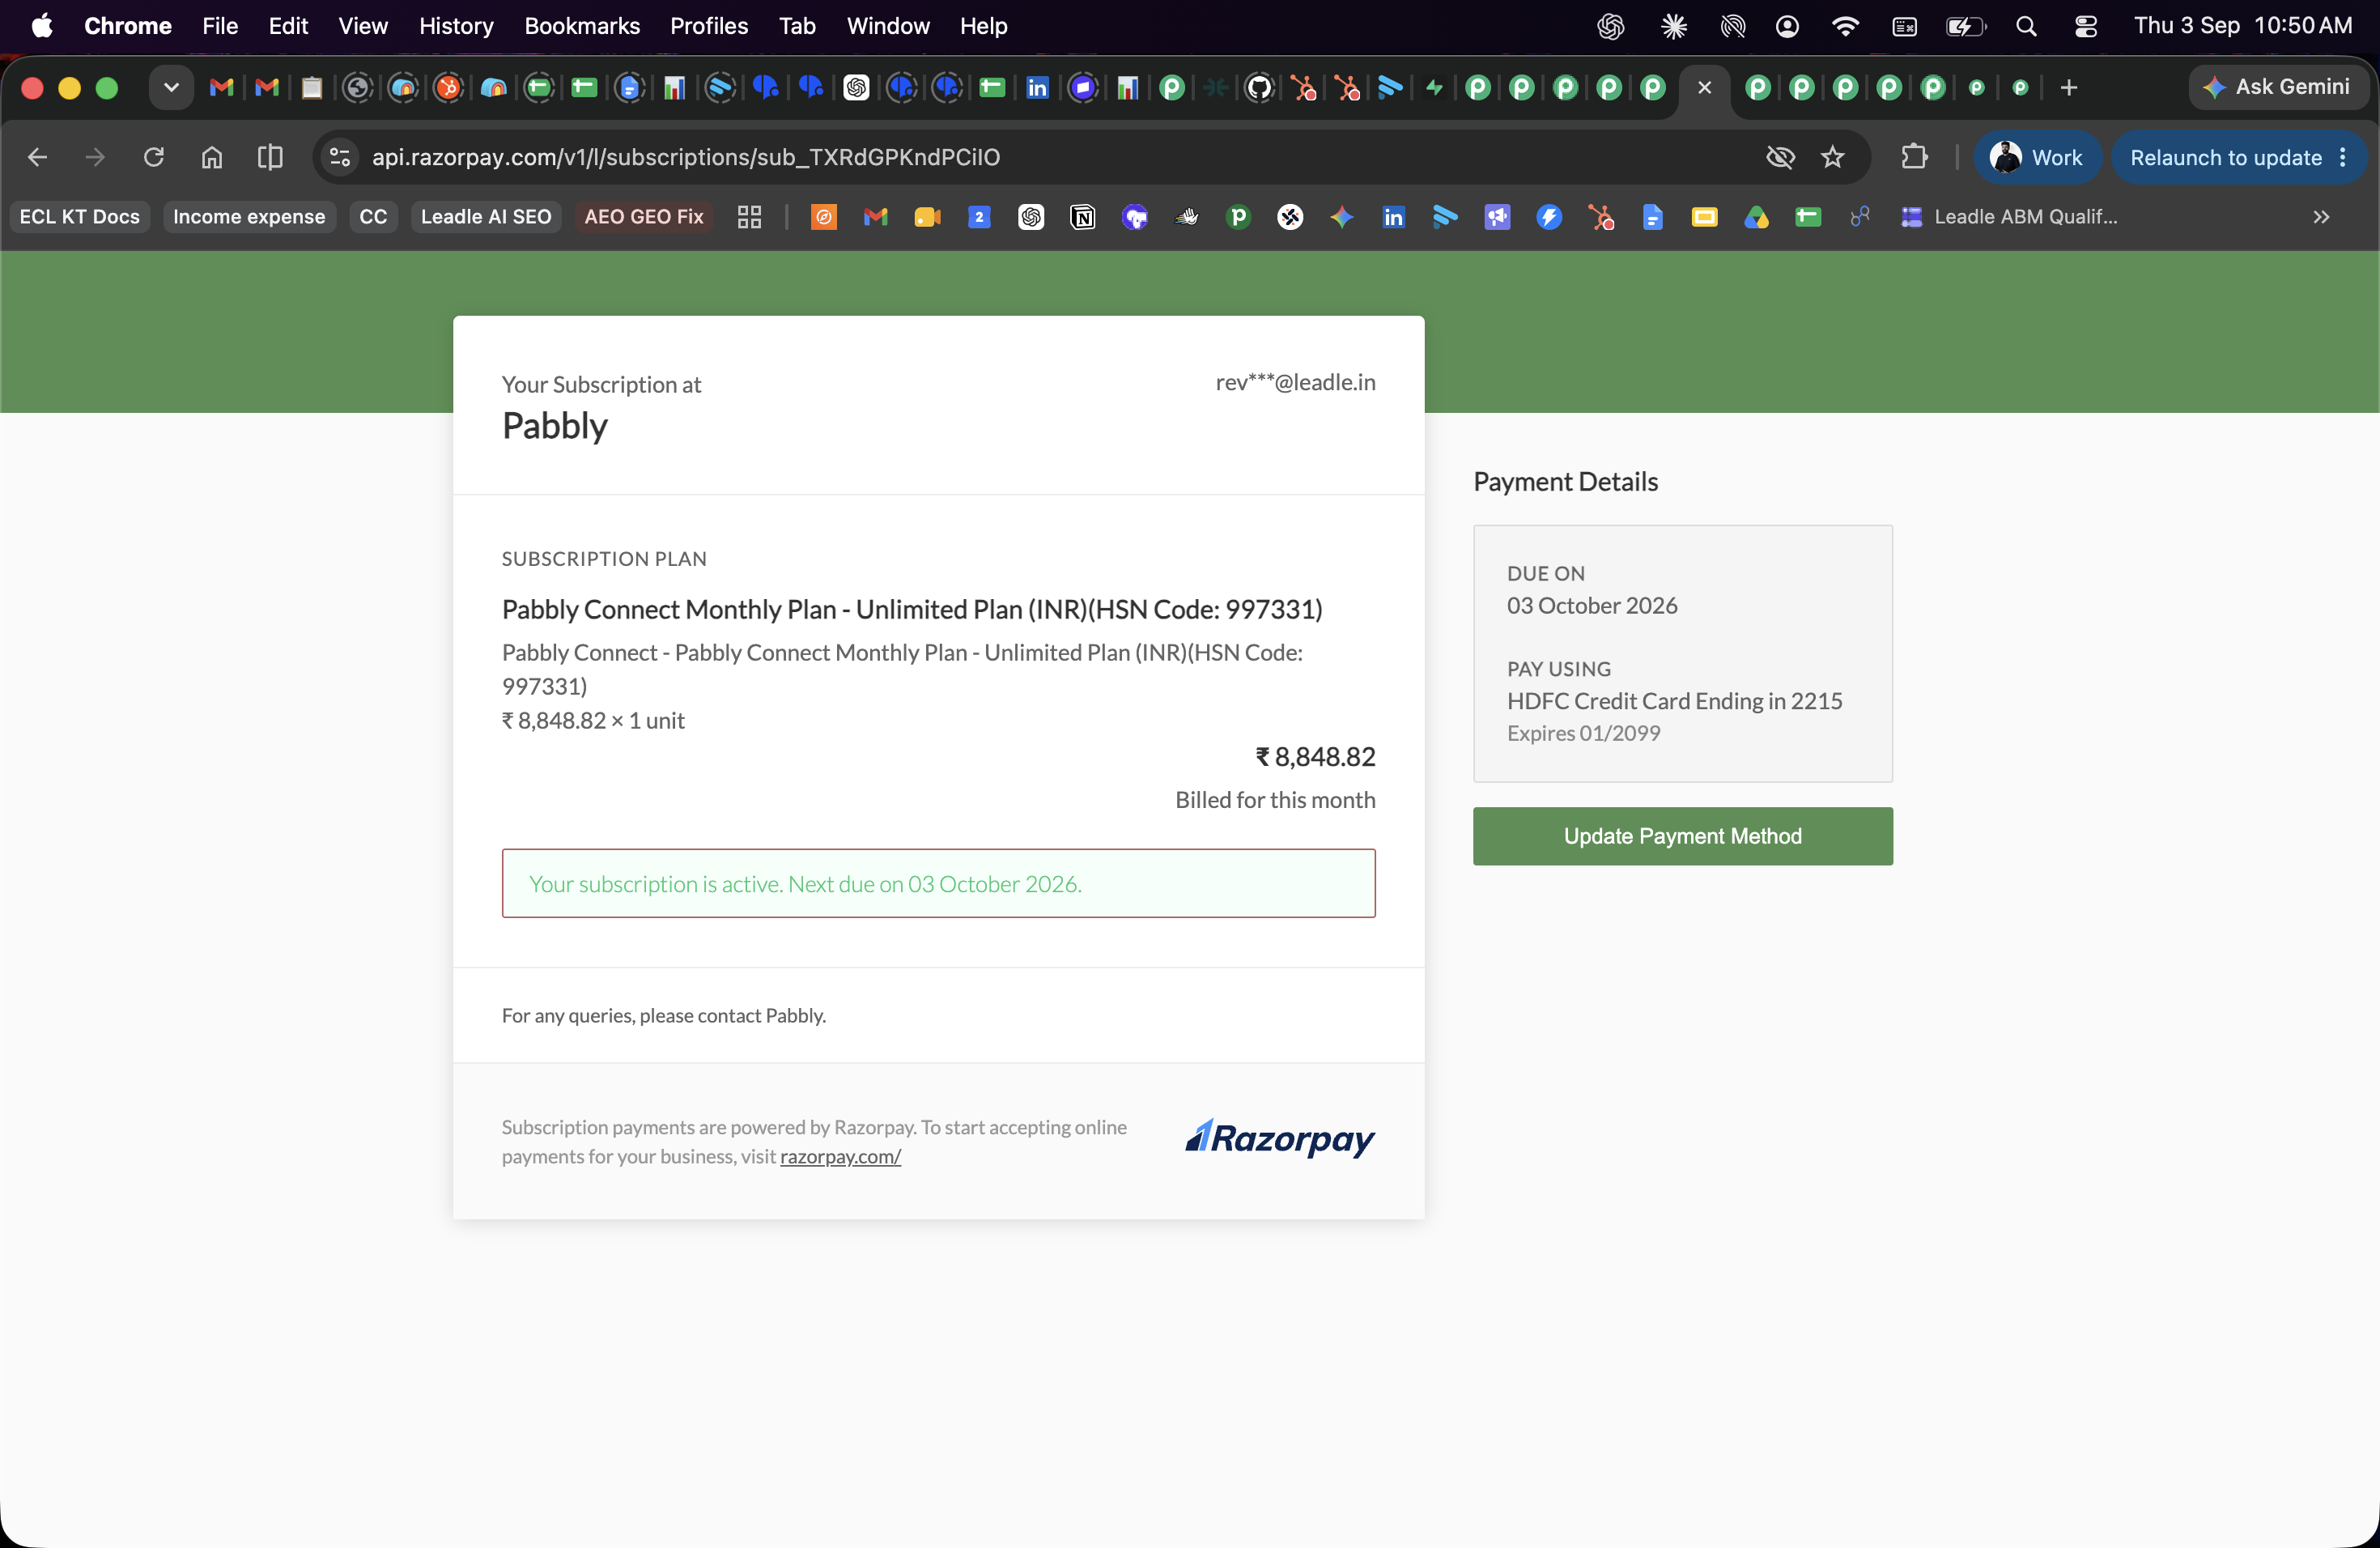Open the orange compass bookmark

tap(824, 217)
